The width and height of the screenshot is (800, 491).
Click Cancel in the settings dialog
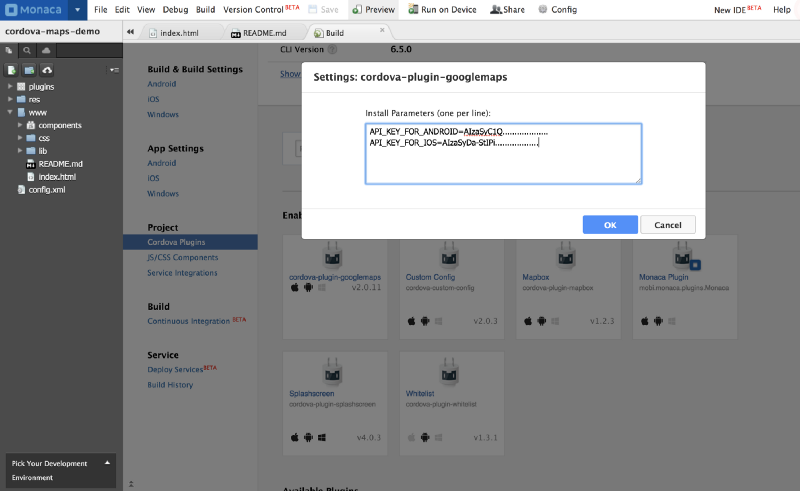click(x=668, y=225)
